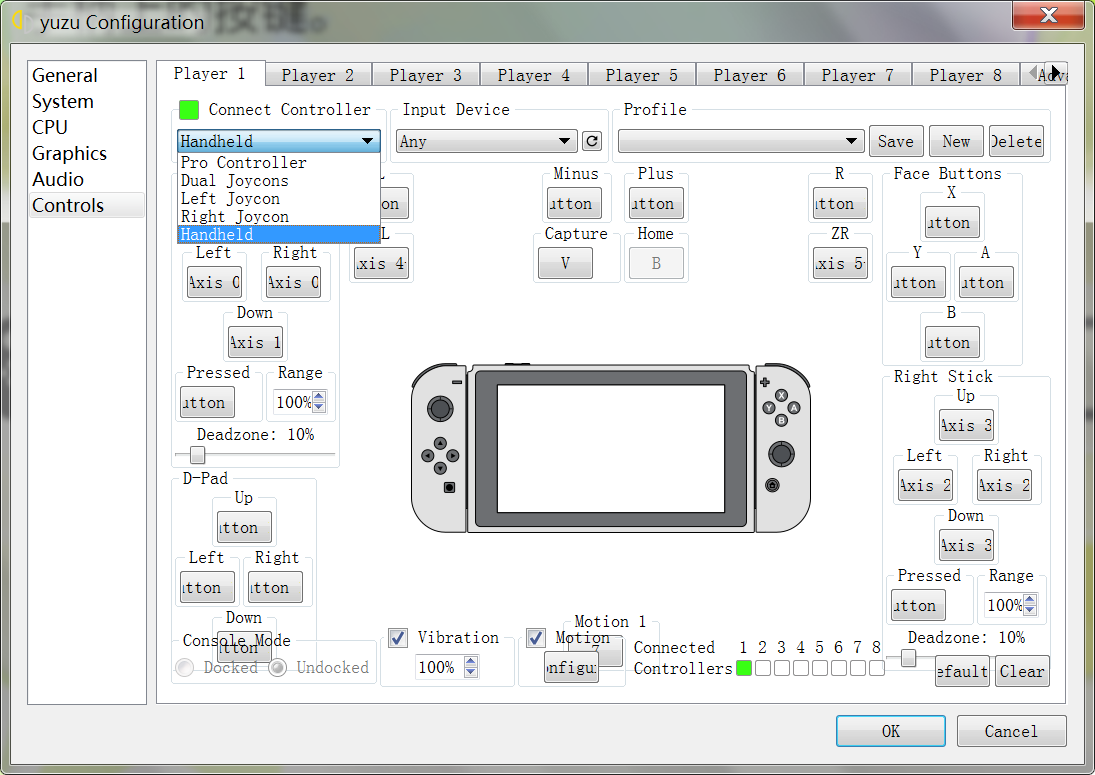Image resolution: width=1095 pixels, height=775 pixels.
Task: Click the Face Buttons X mapping button
Action: 952,222
